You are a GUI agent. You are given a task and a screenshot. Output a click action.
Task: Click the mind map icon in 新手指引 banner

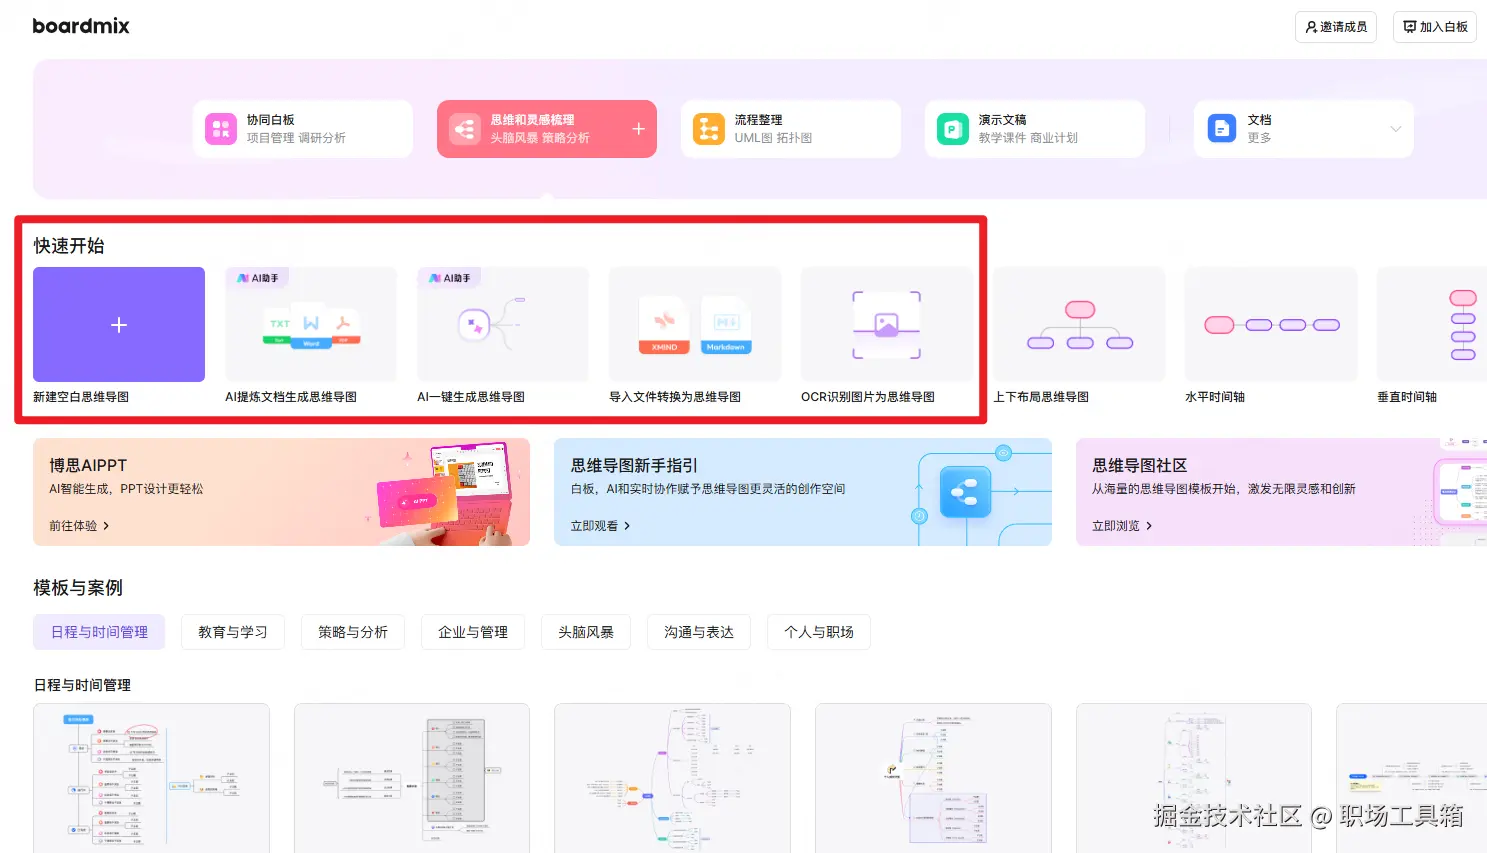tap(965, 492)
